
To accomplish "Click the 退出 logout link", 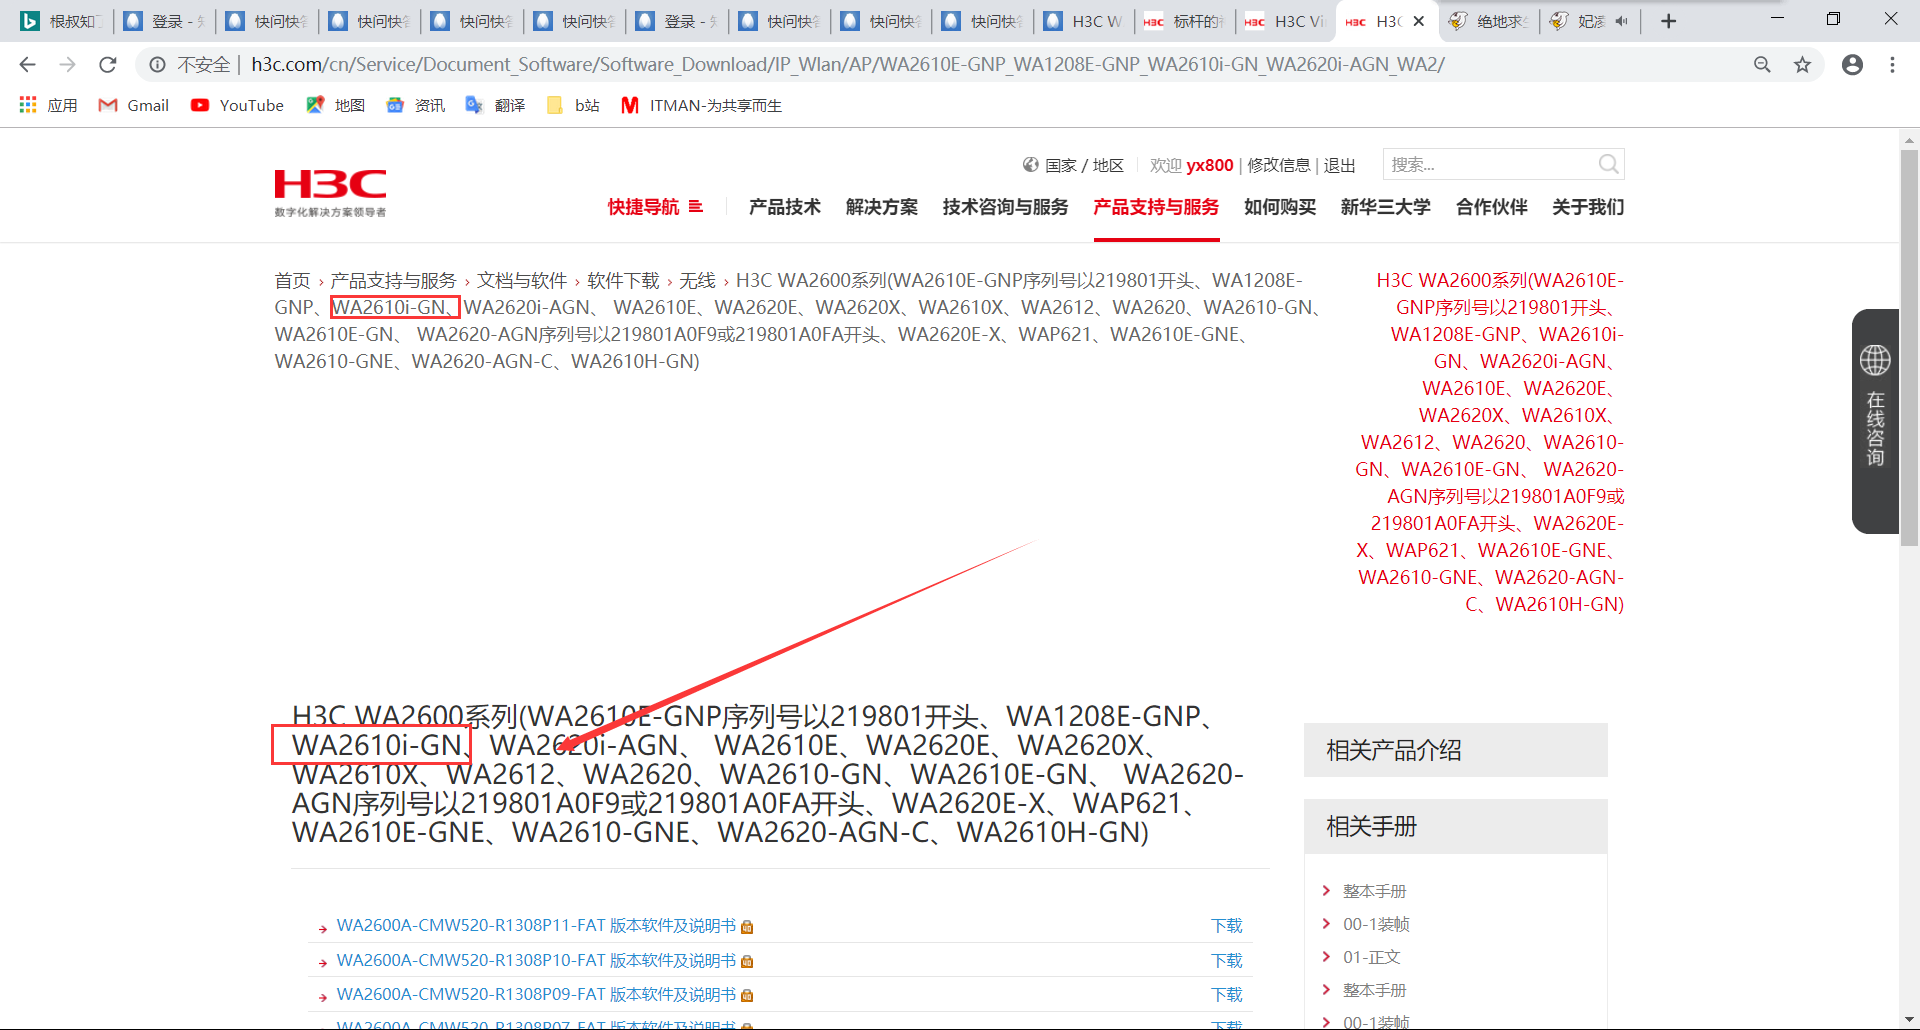I will coord(1340,165).
